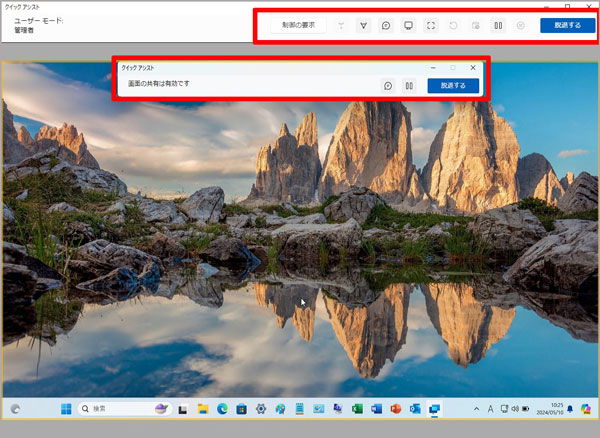Choose the monitor select icon

[x=408, y=26]
